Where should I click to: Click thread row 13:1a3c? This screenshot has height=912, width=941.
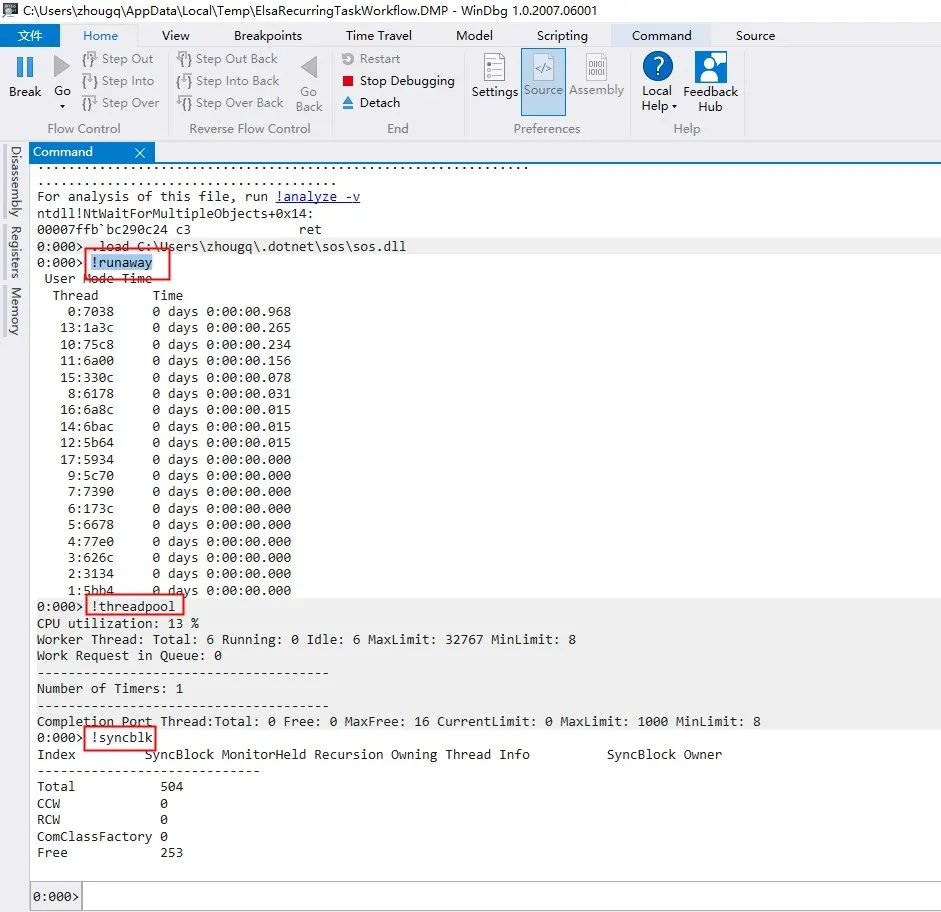click(175, 328)
